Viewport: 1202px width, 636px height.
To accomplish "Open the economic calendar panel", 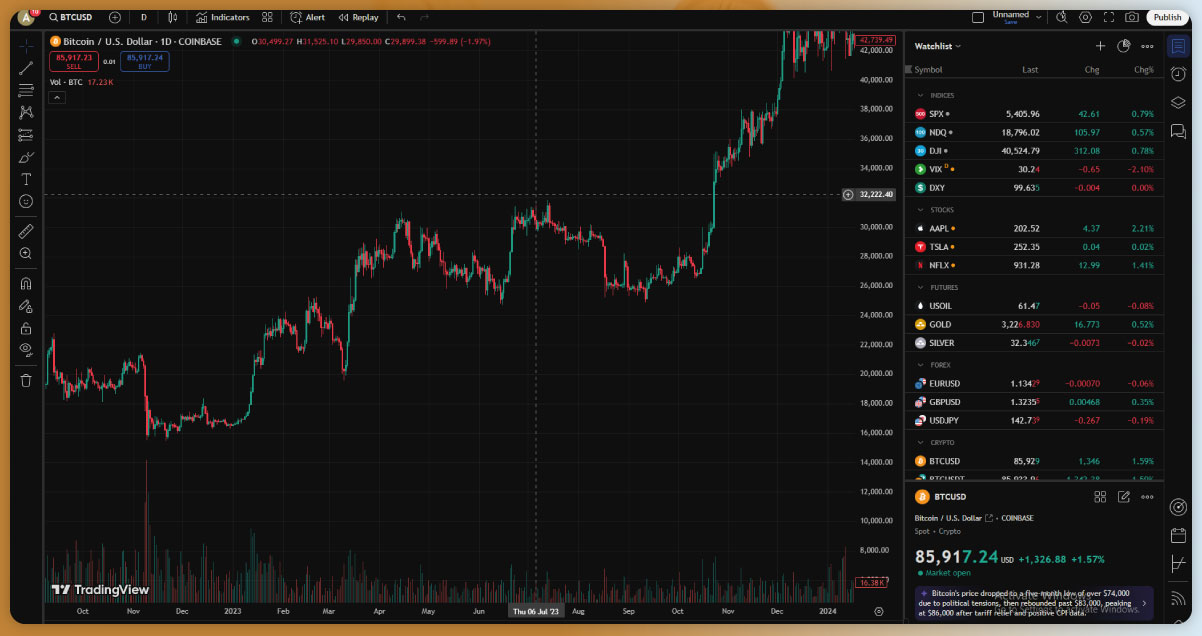I will click(x=1178, y=536).
